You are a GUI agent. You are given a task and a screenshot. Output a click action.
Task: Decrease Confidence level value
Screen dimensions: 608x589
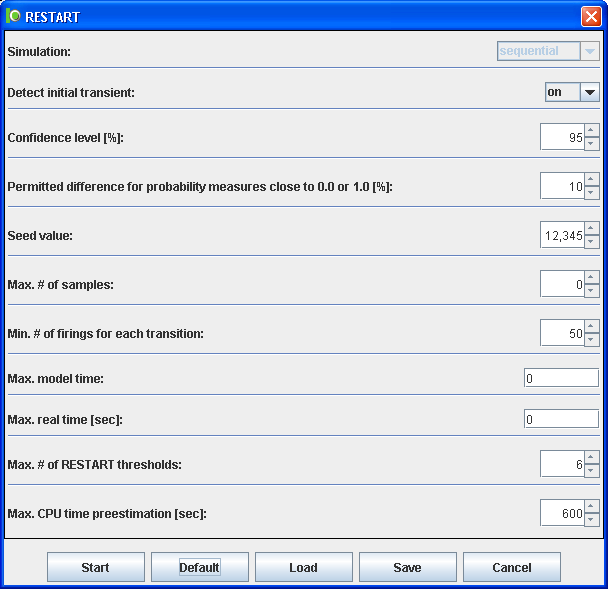tap(591, 143)
